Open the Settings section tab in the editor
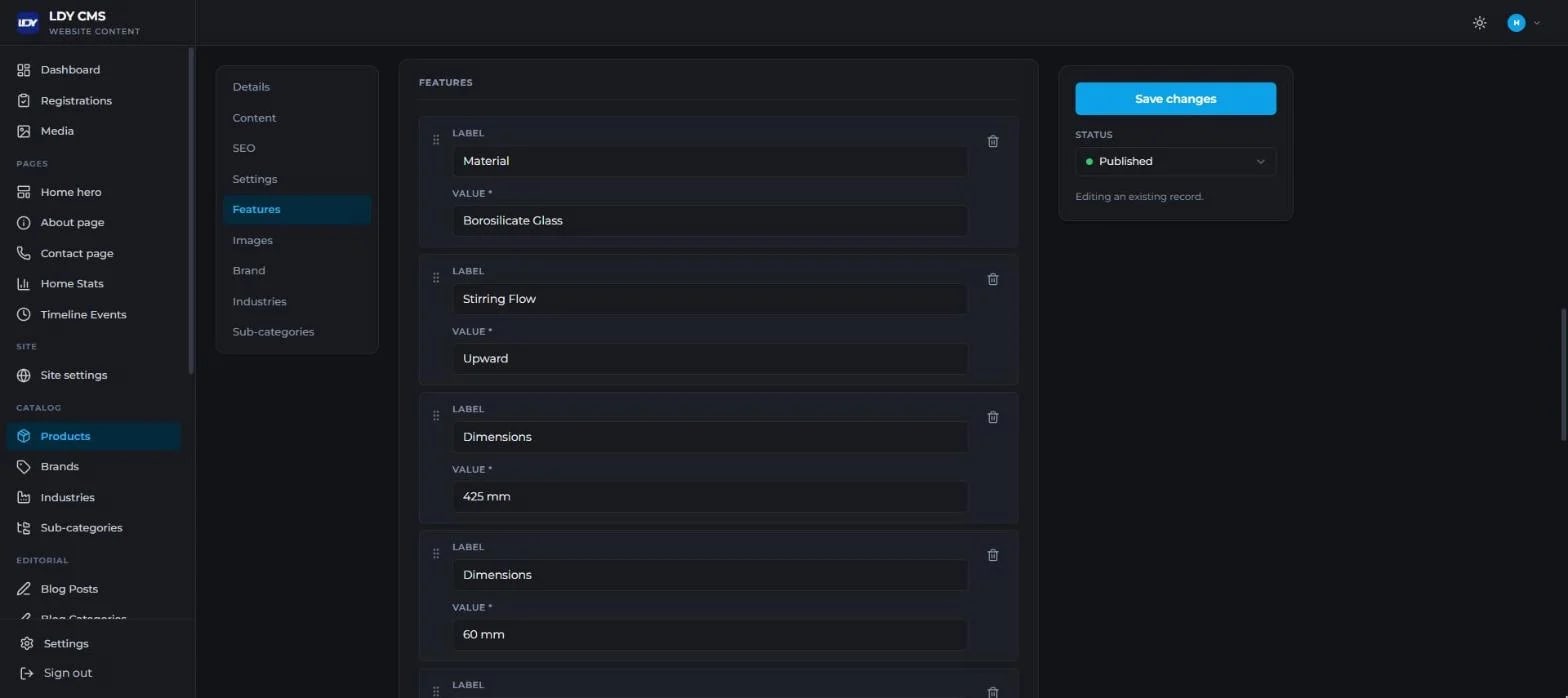The width and height of the screenshot is (1568, 698). (x=297, y=179)
